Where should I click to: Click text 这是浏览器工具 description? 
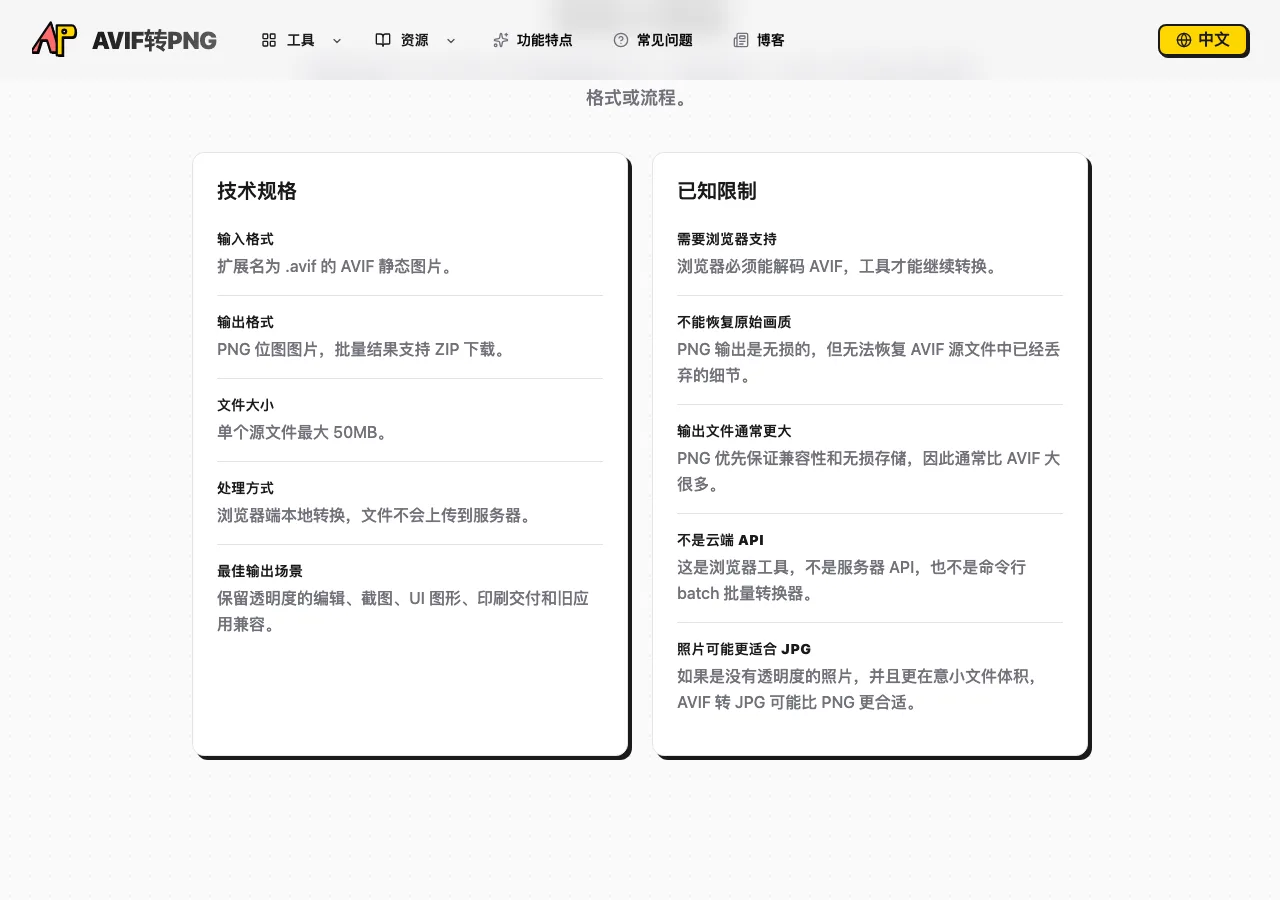click(x=852, y=581)
